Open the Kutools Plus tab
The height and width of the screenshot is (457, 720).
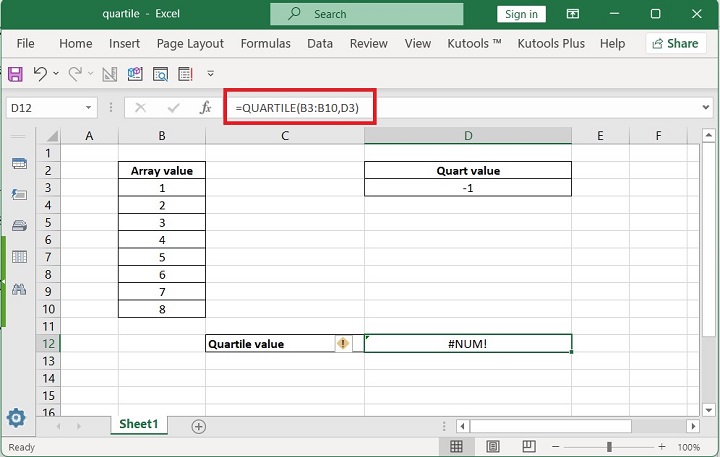click(551, 44)
